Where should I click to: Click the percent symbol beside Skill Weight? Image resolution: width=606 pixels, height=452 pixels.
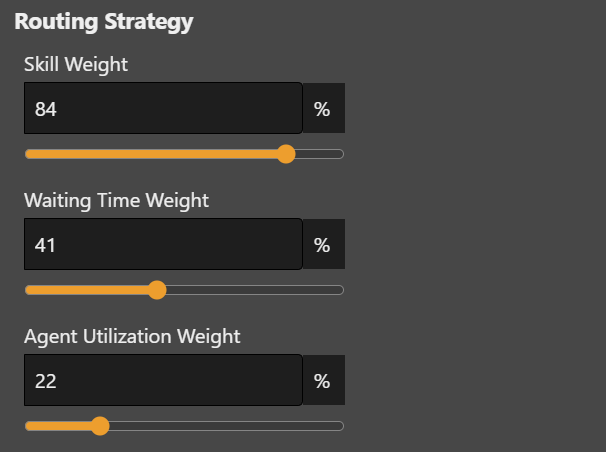click(322, 109)
